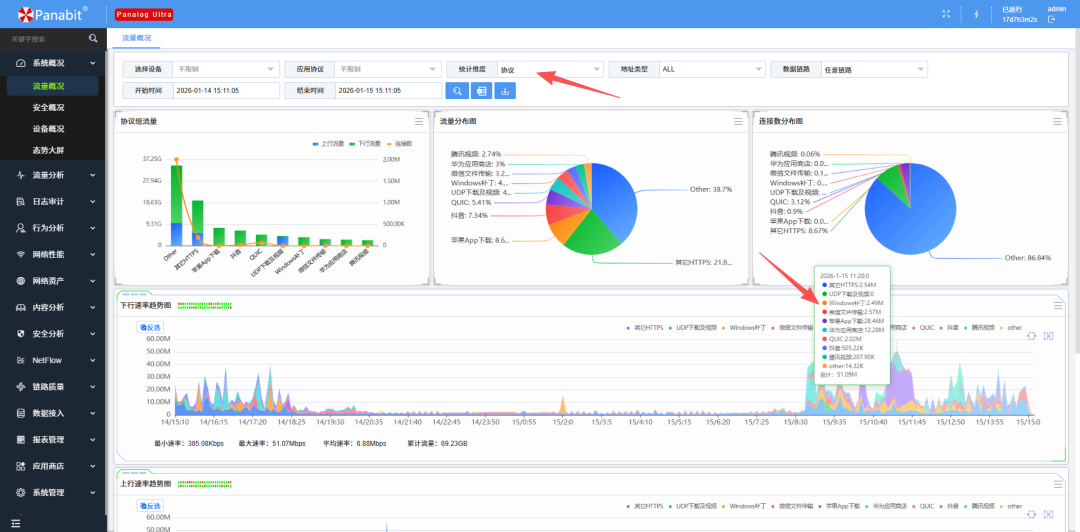The height and width of the screenshot is (532, 1080).
Task: Open 数据接入 menu in the sidebar
Action: point(53,413)
